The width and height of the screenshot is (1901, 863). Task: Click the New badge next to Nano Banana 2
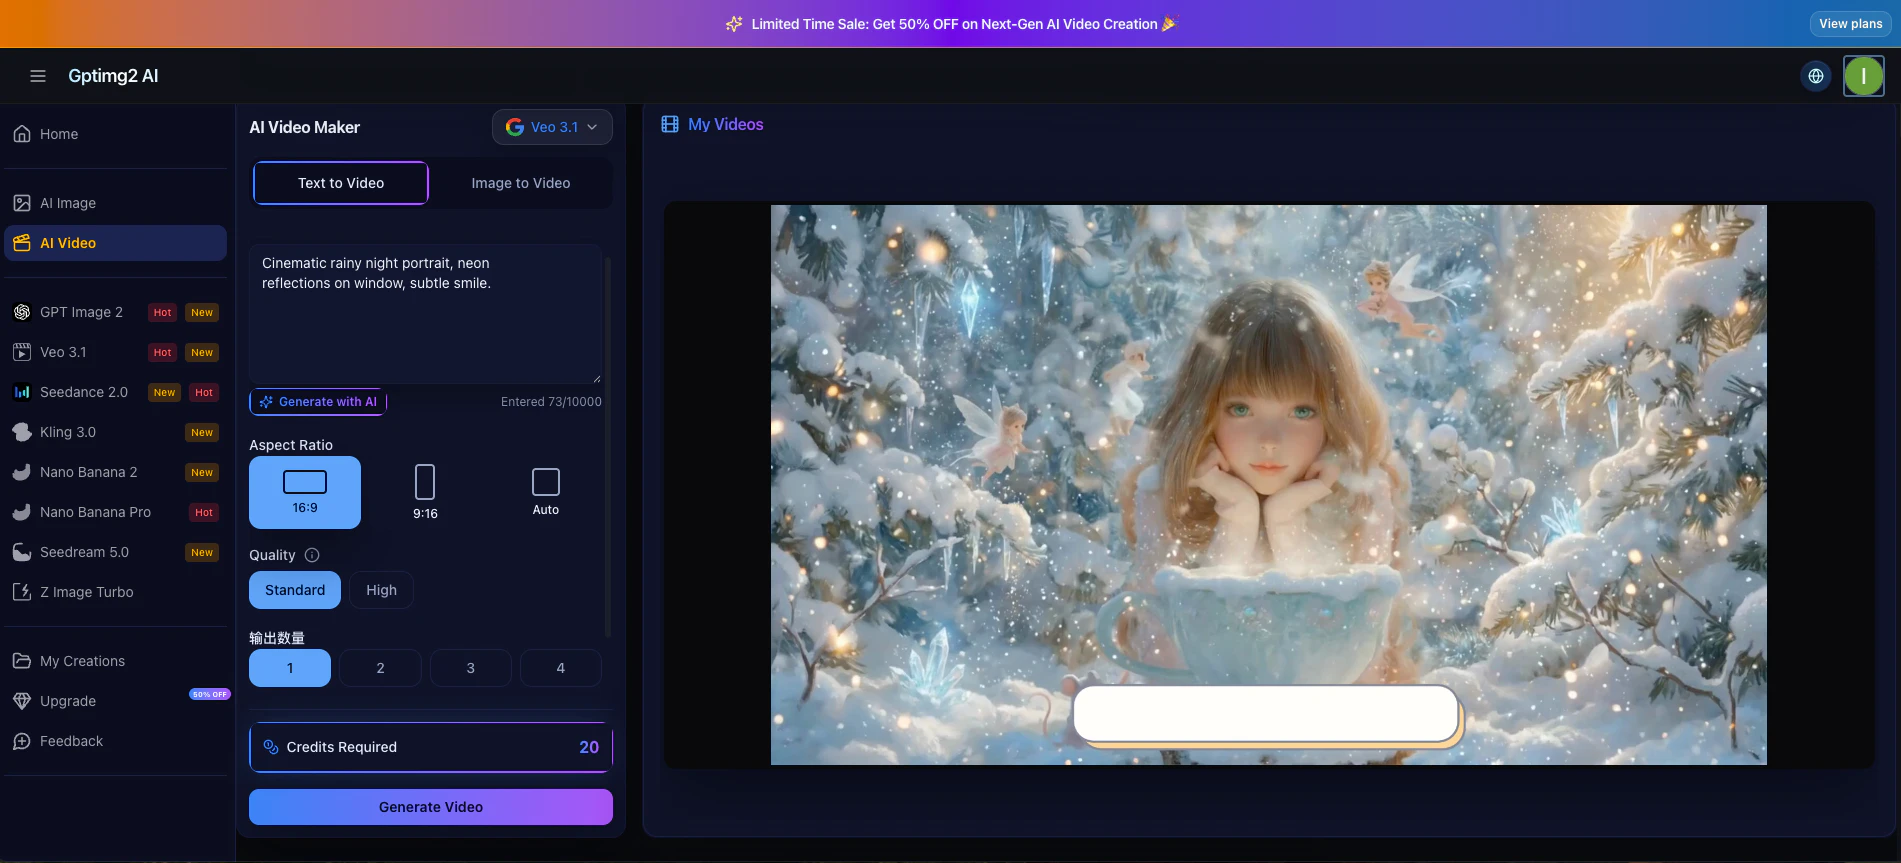202,472
